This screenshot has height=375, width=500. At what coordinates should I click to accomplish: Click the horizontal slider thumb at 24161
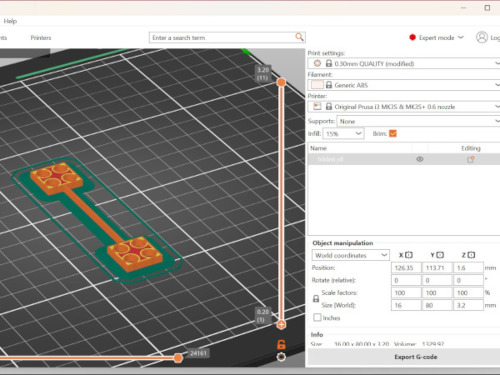(178, 358)
